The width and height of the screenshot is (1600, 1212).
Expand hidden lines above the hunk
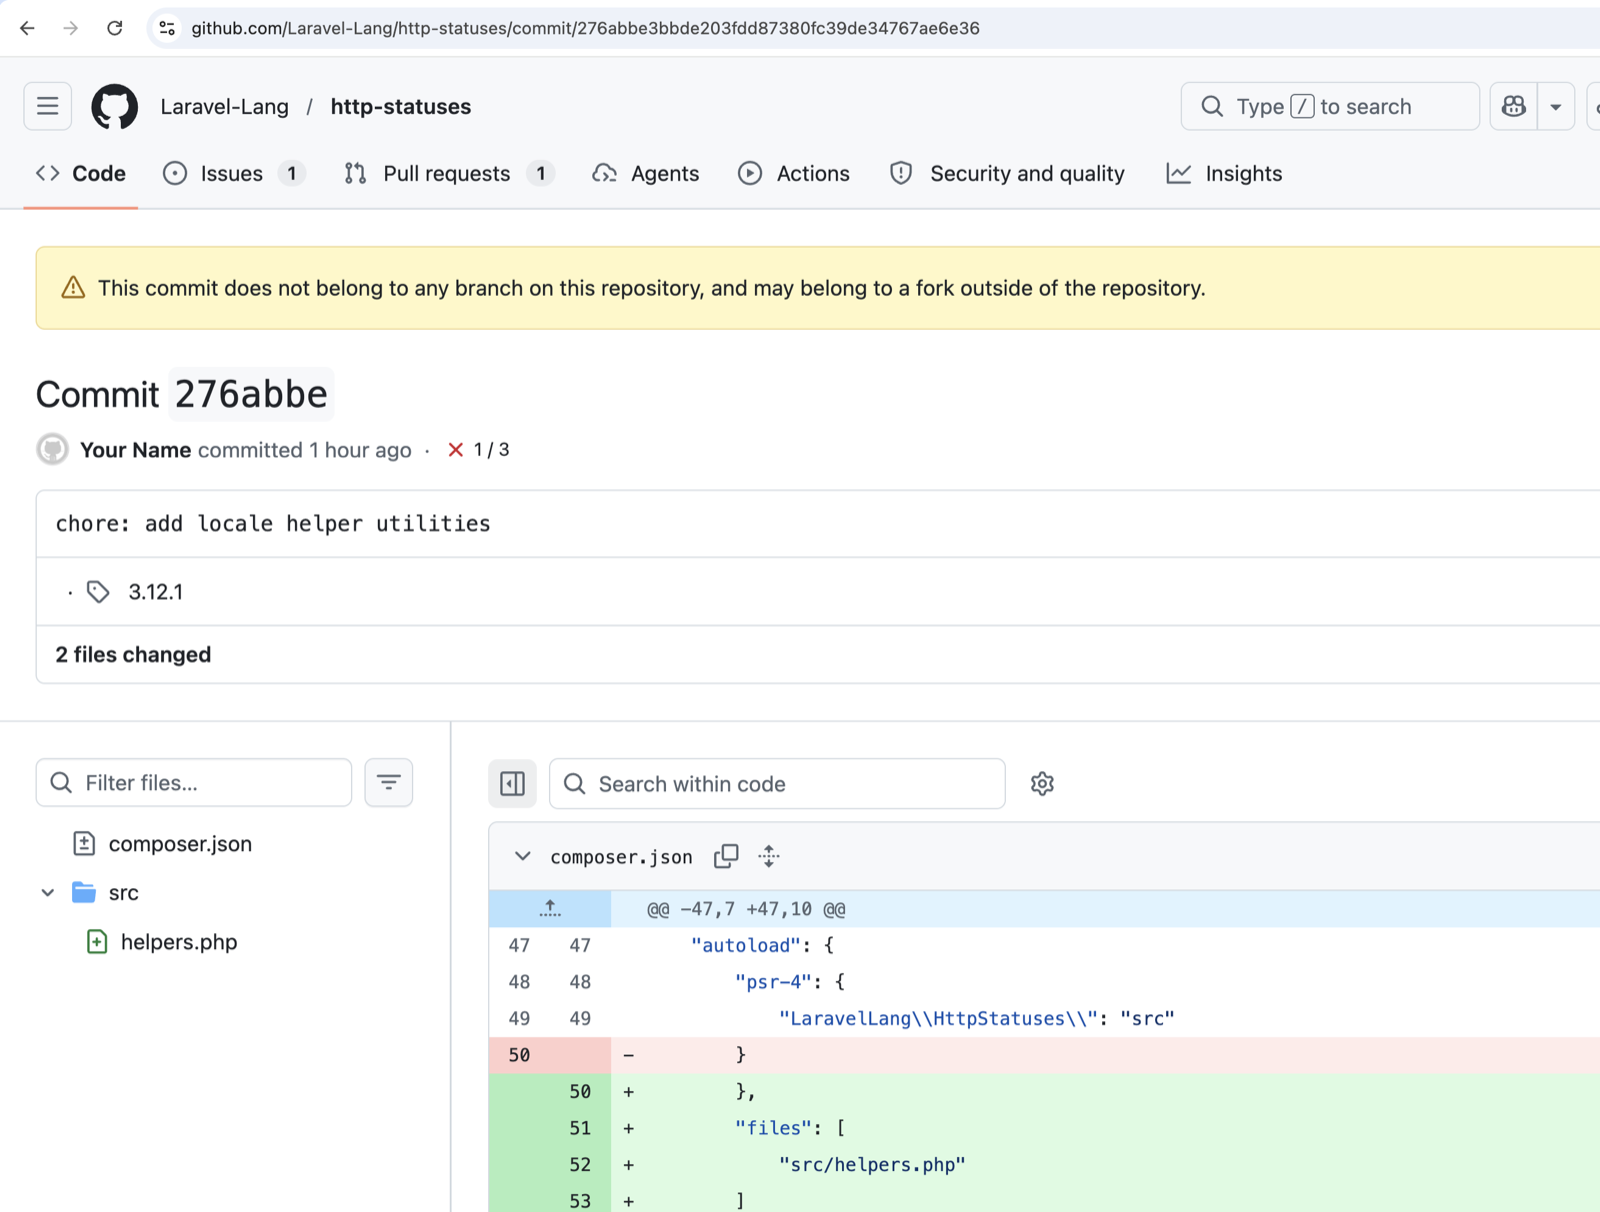(550, 908)
